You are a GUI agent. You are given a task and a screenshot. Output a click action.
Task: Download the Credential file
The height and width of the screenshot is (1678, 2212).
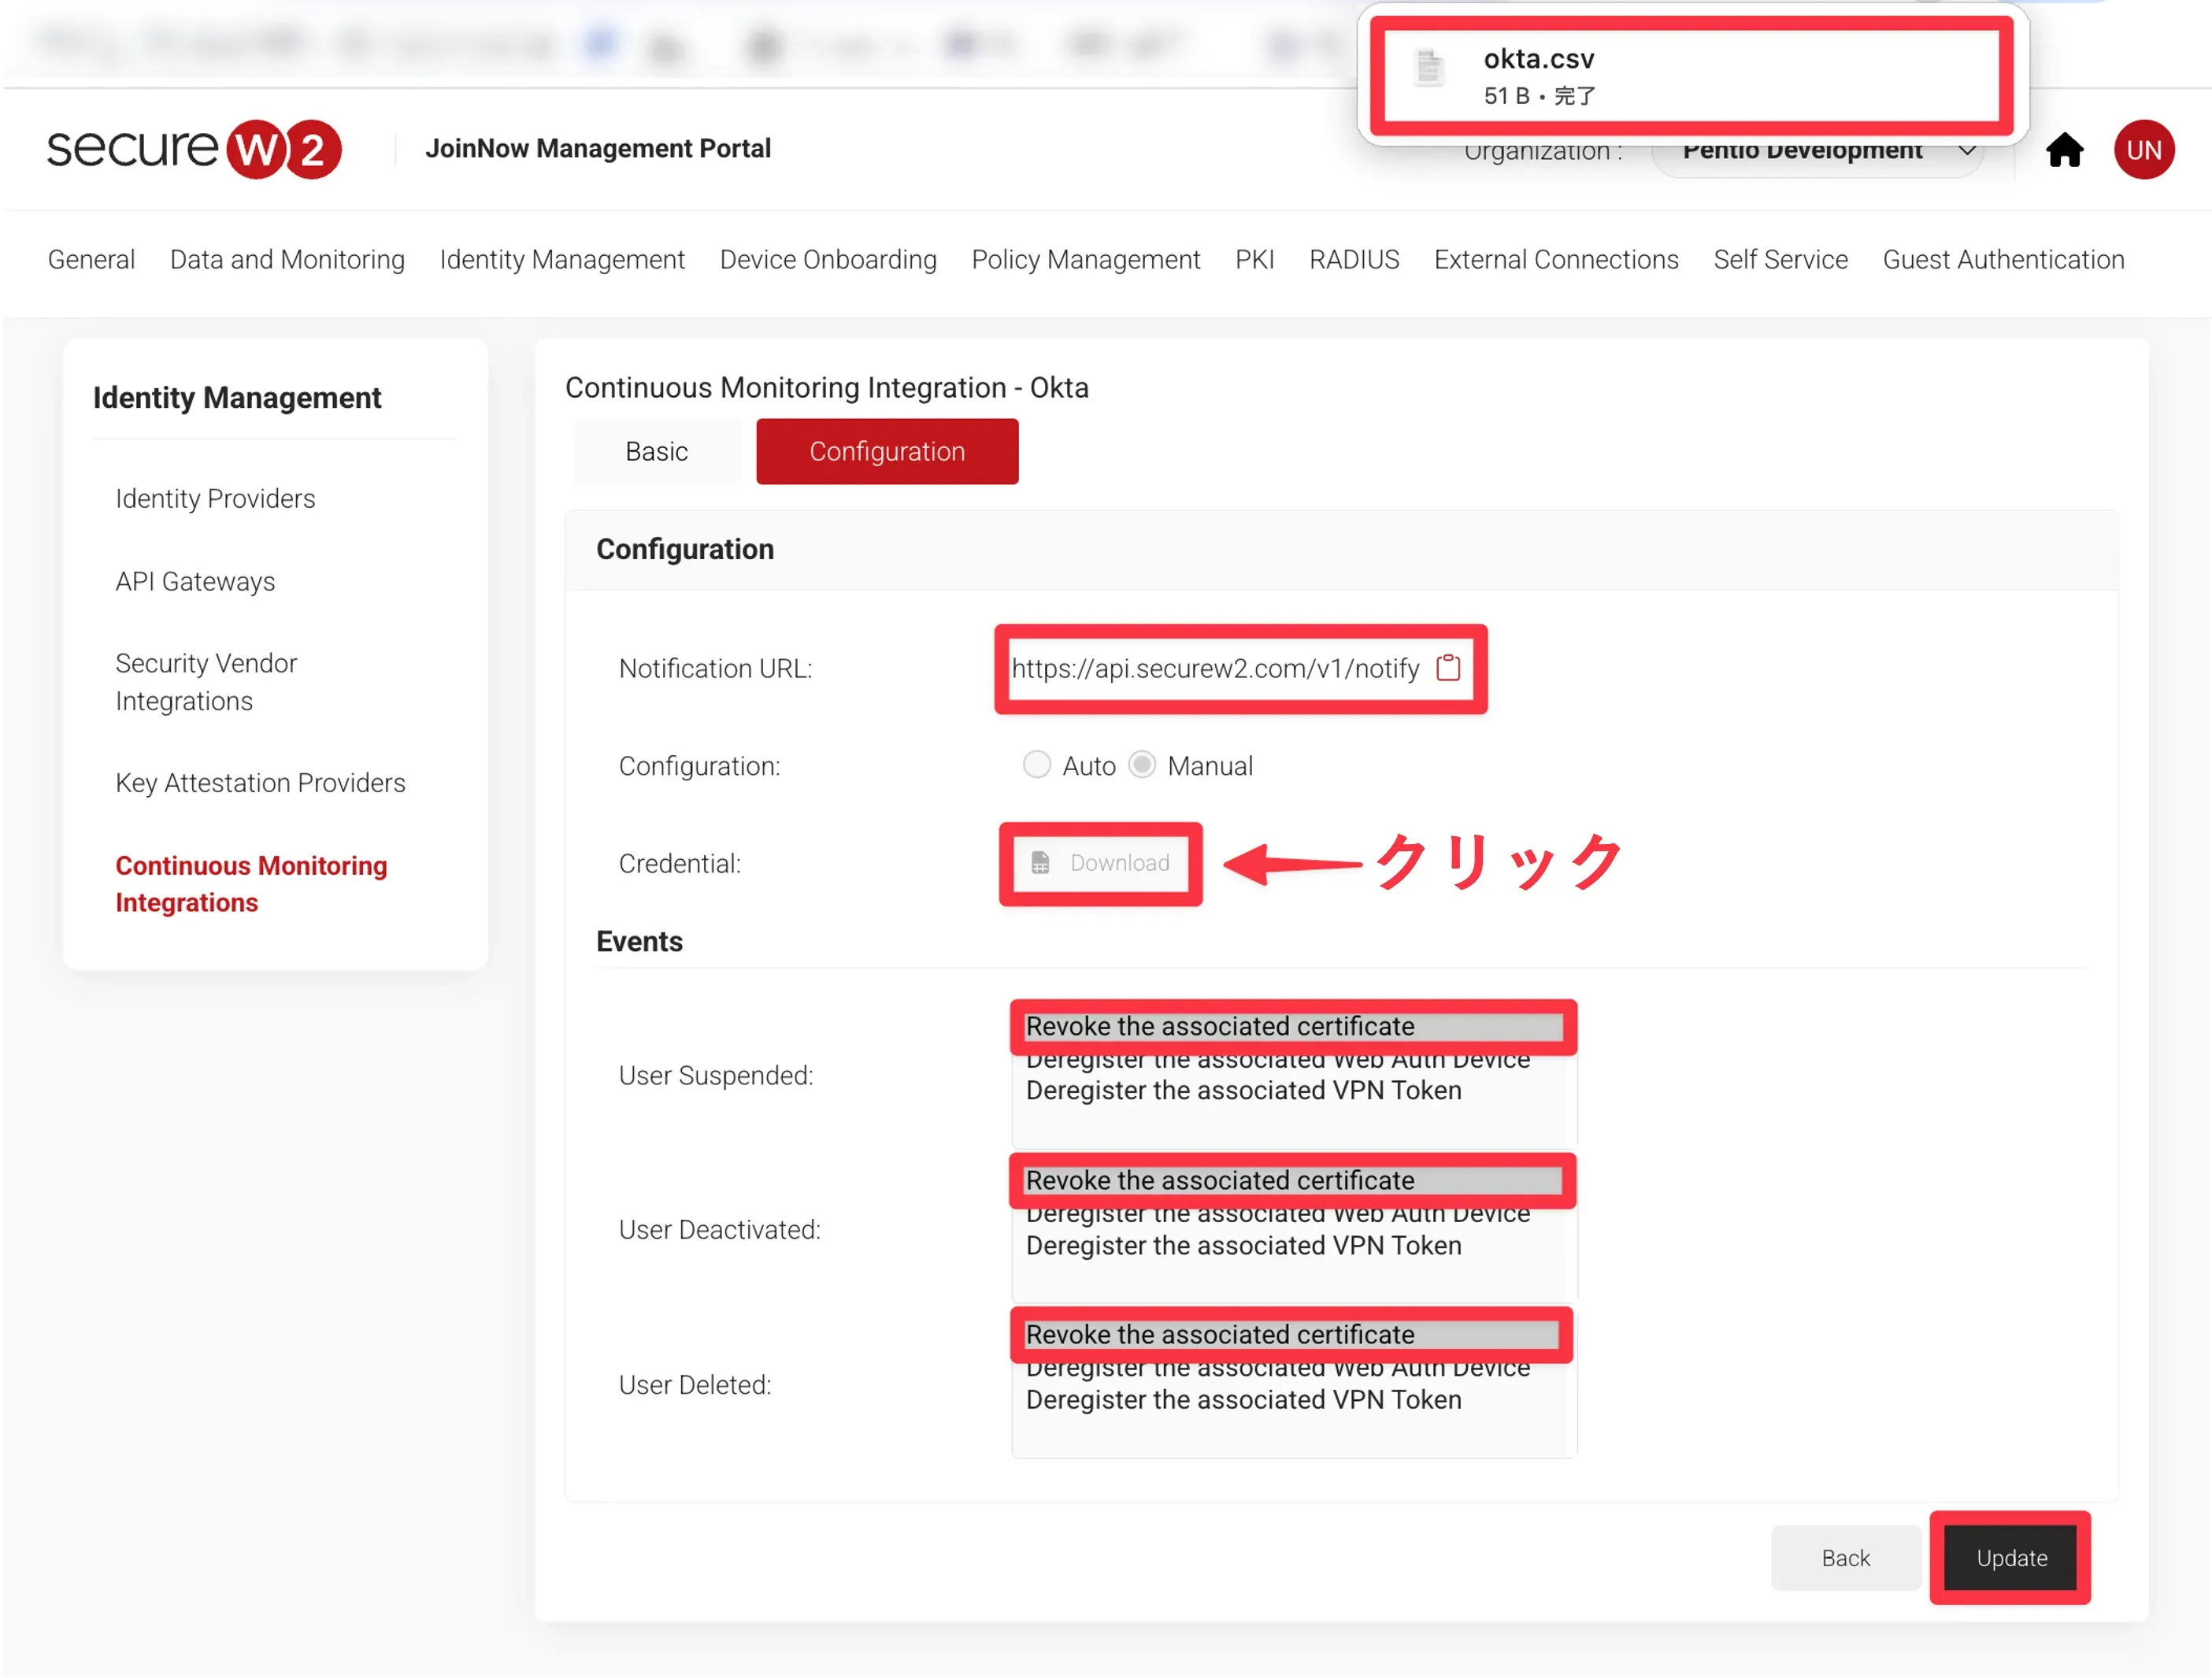point(1100,863)
